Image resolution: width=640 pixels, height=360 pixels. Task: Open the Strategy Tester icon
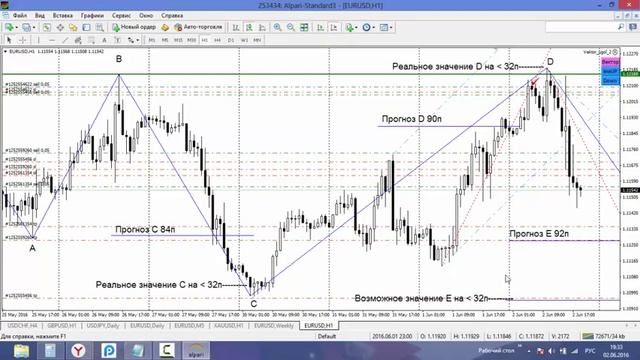pos(100,27)
